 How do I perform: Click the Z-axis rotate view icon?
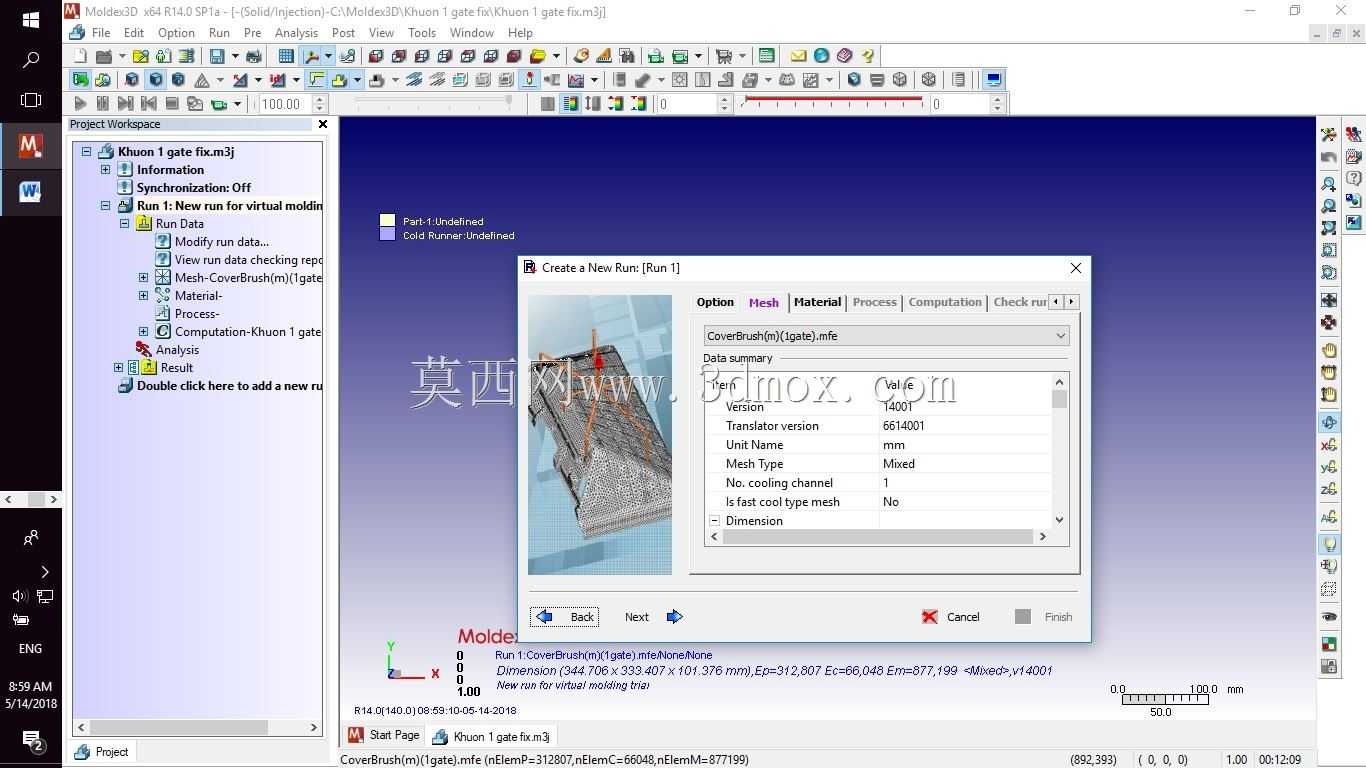point(1329,489)
